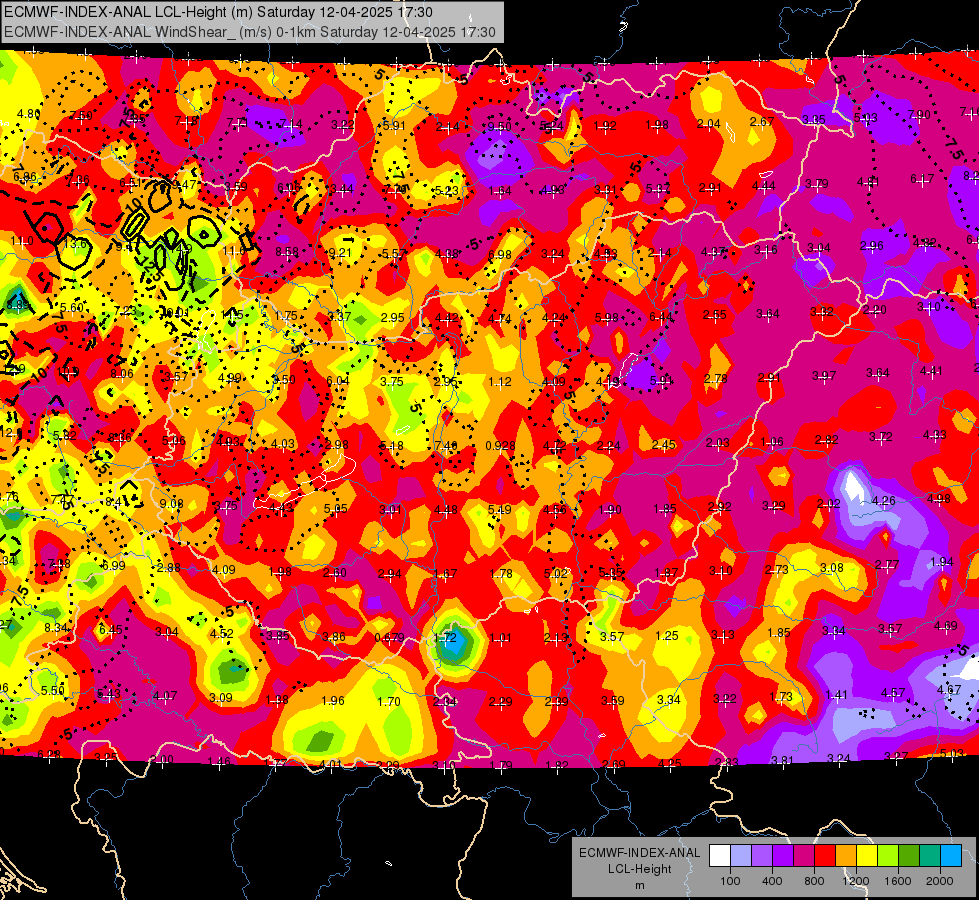Click the grid value 1.41

click(836, 695)
